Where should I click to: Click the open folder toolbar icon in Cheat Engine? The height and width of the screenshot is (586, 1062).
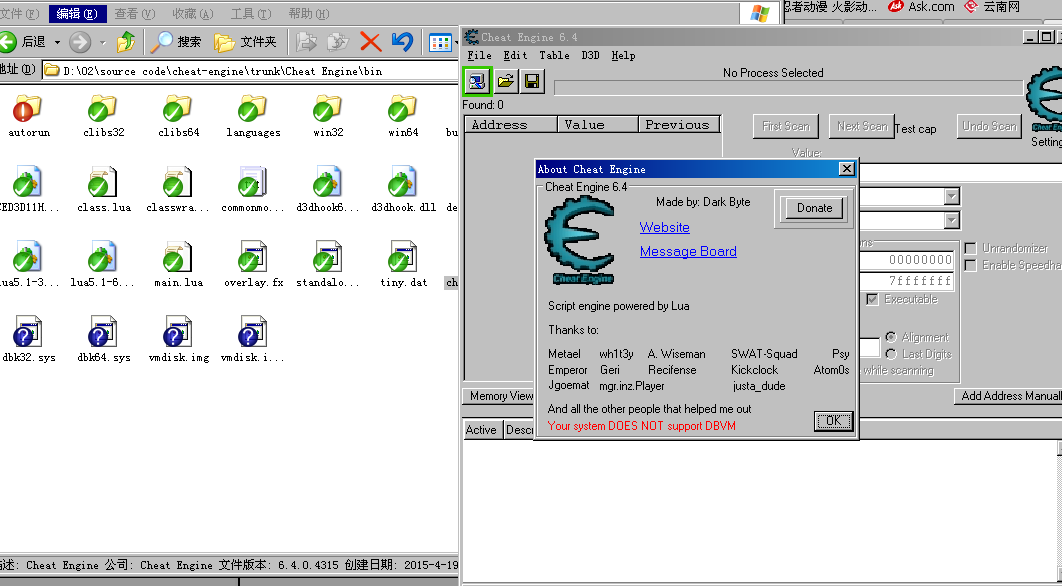[x=506, y=81]
